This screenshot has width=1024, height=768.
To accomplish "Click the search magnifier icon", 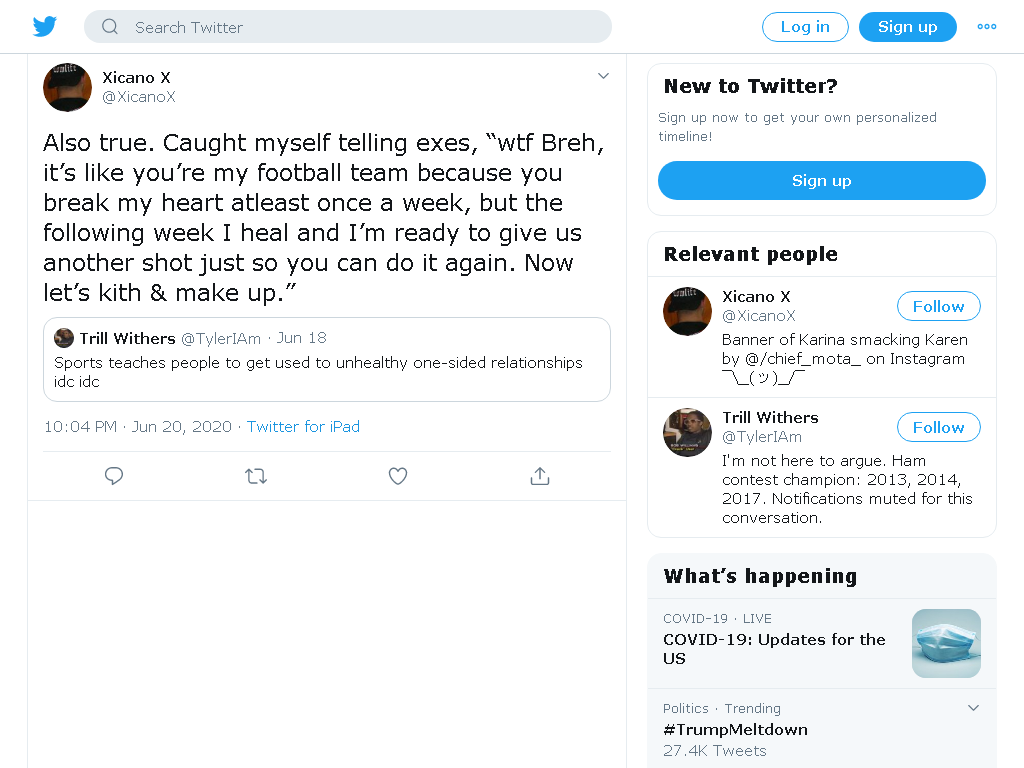I will [x=110, y=27].
